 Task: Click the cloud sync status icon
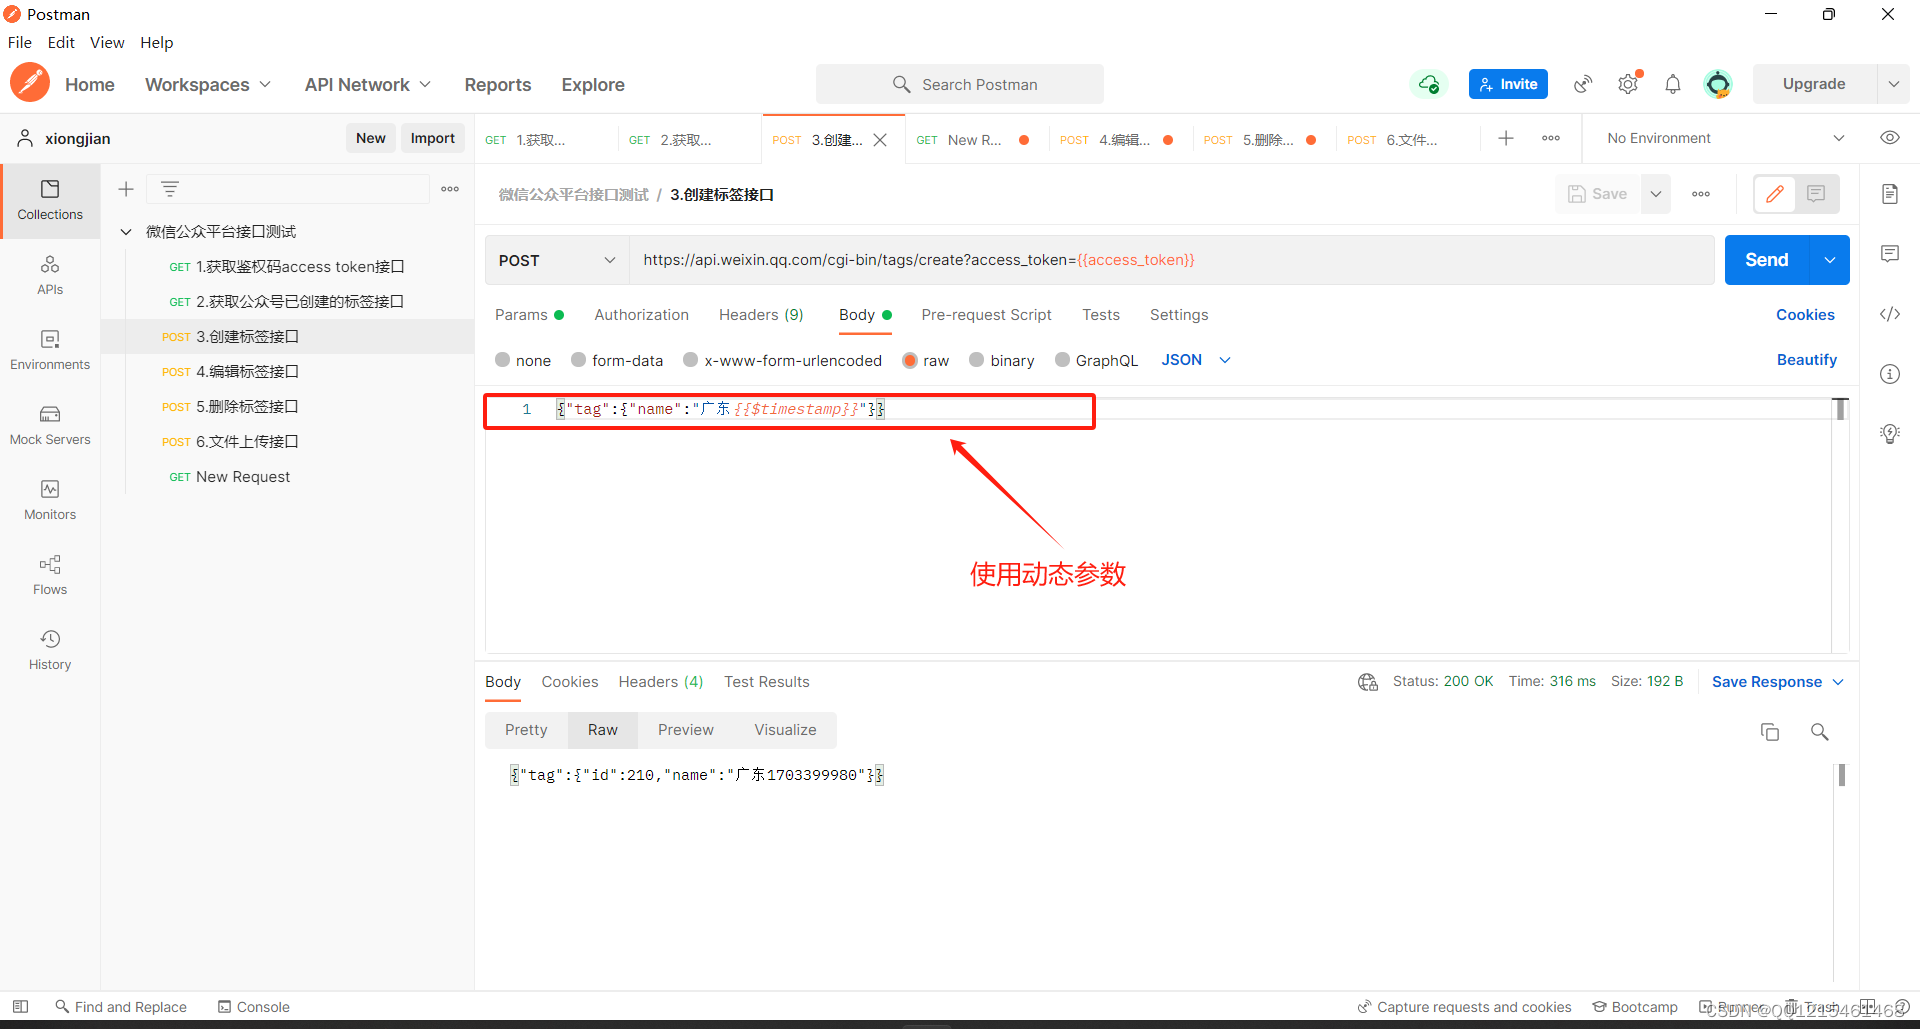[x=1429, y=84]
